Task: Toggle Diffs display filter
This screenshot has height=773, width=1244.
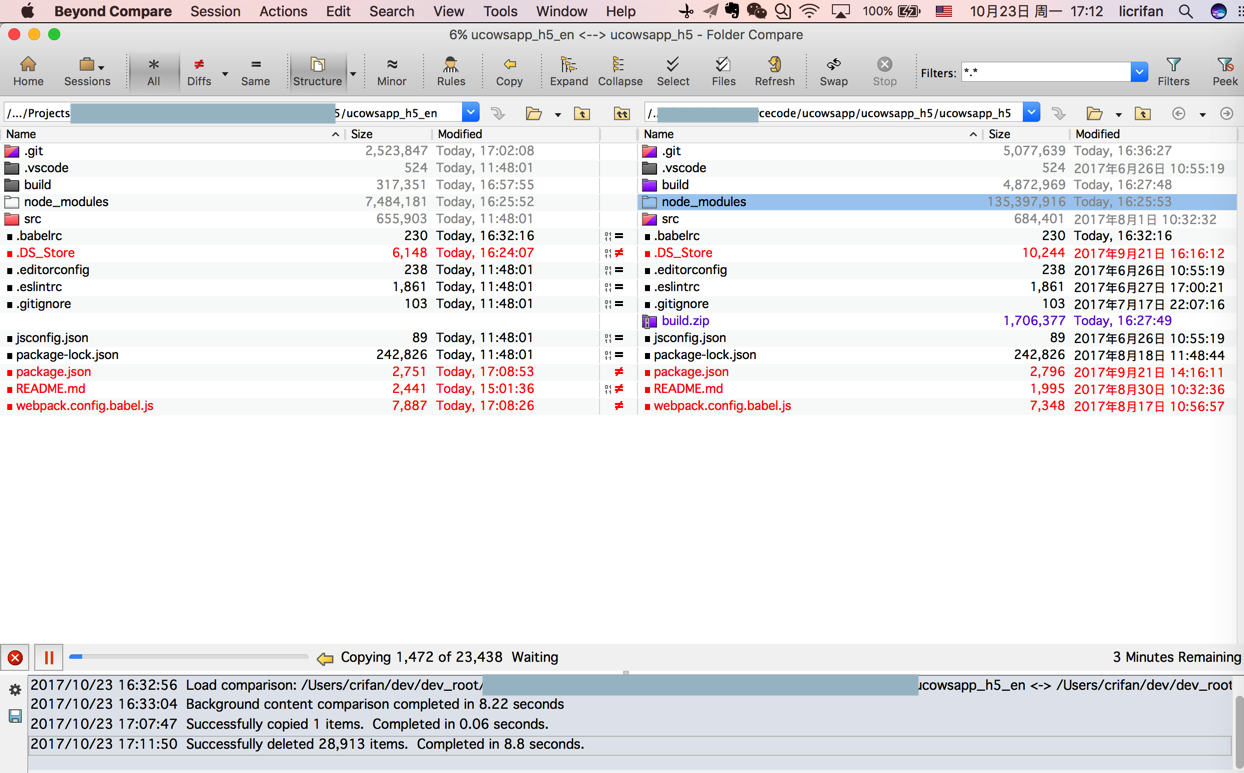Action: (x=199, y=71)
